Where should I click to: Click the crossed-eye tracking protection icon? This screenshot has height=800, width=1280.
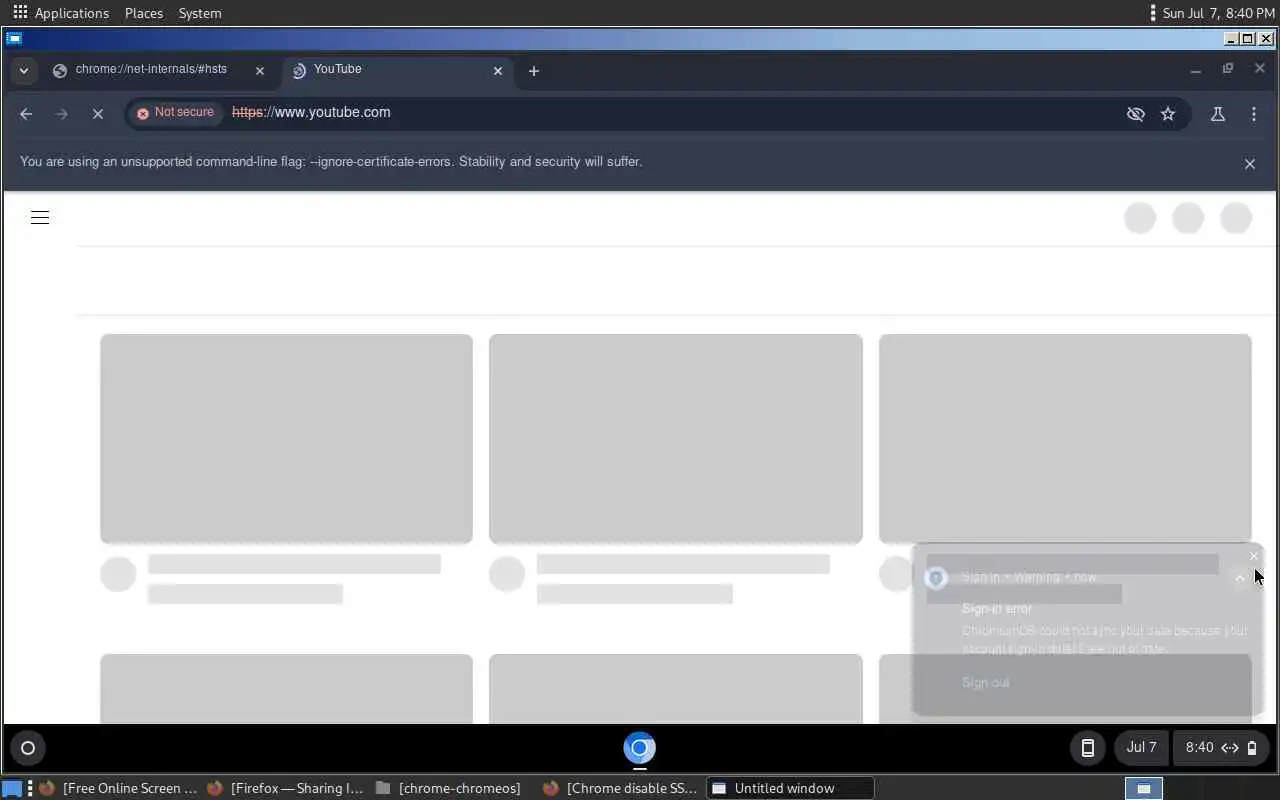coord(1135,114)
